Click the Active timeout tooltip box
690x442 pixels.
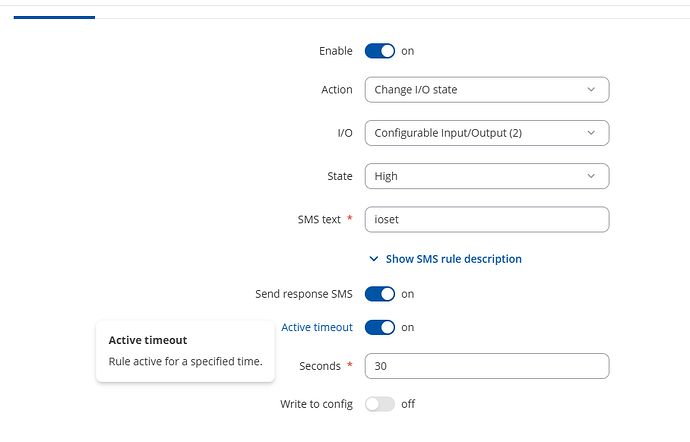(x=185, y=351)
